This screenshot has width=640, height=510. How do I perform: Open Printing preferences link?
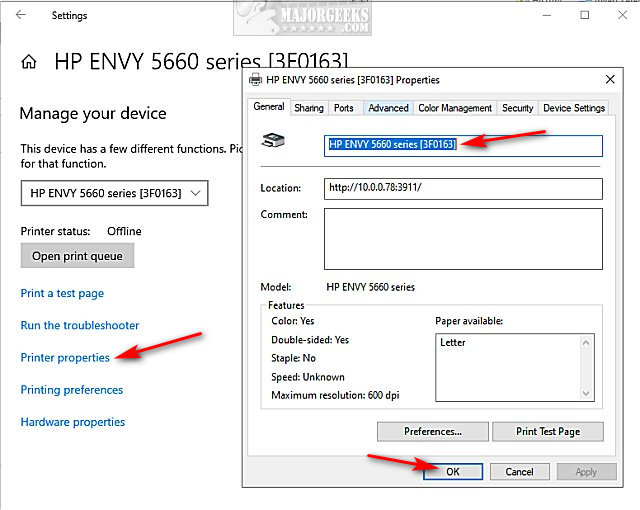point(71,390)
